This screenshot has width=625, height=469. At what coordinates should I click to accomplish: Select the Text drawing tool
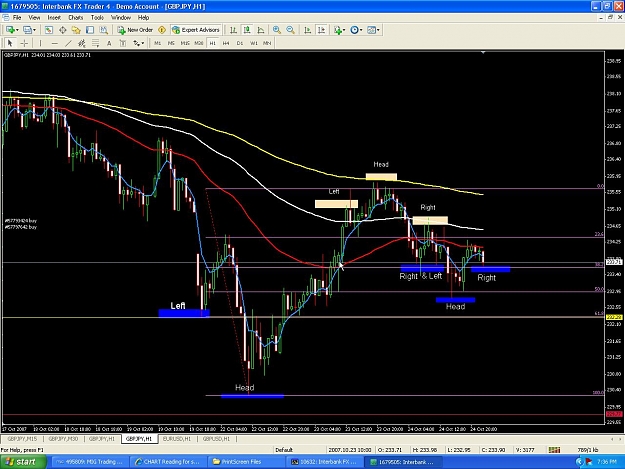click(x=109, y=43)
